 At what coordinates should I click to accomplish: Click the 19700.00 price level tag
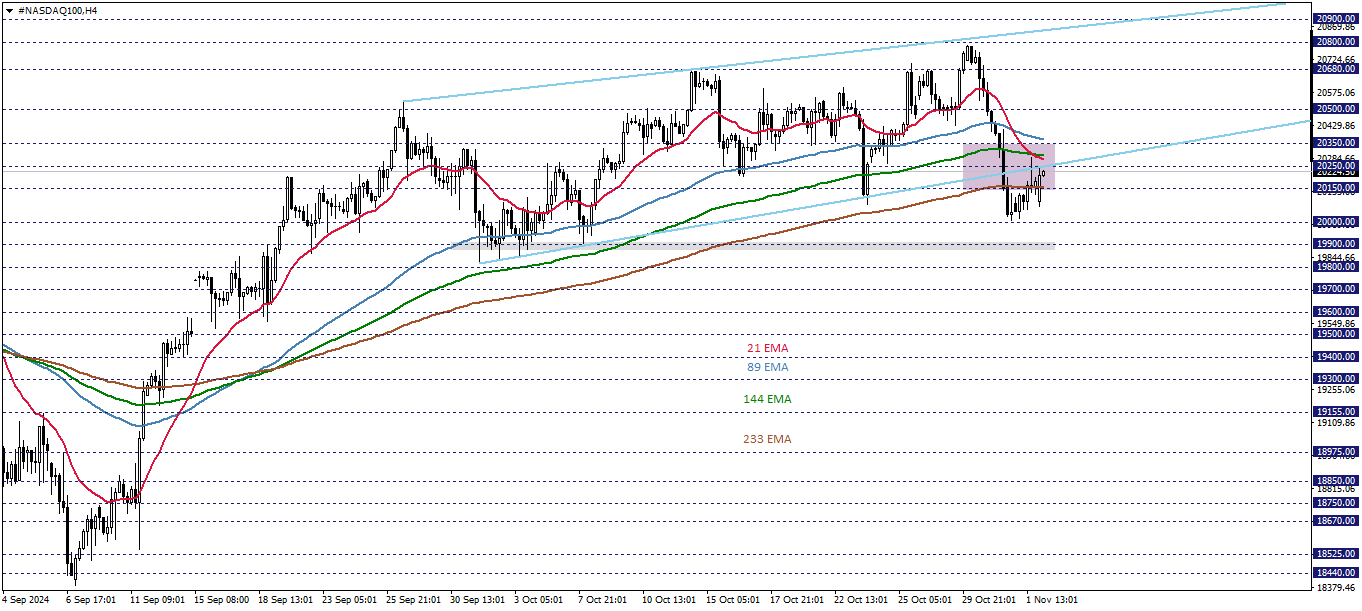(1336, 289)
